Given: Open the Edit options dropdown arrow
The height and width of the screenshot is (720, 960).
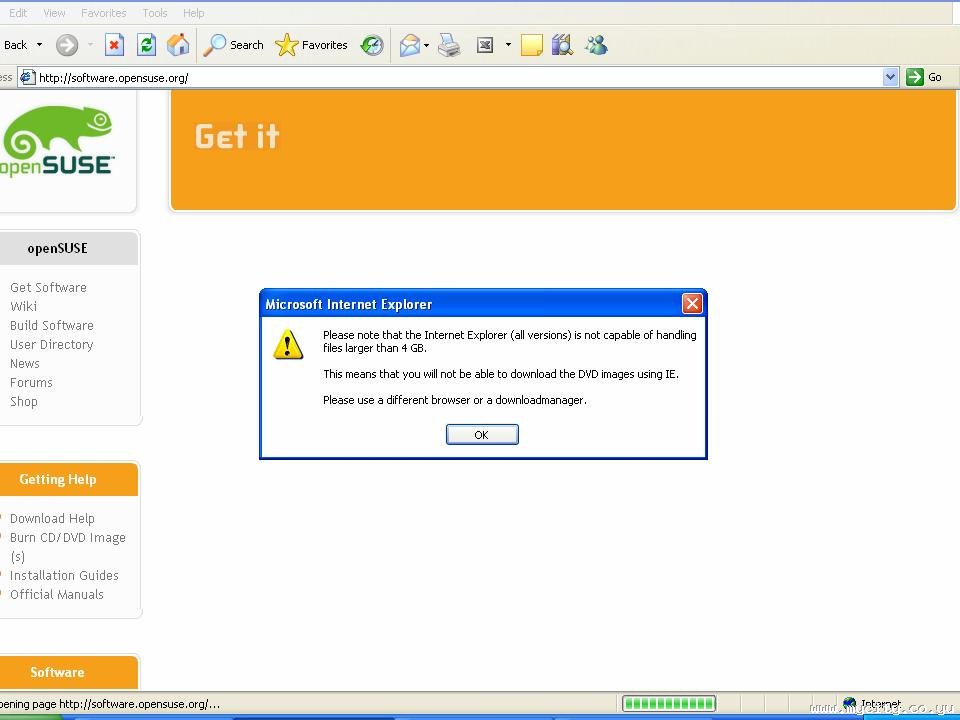Looking at the screenshot, I should (508, 45).
